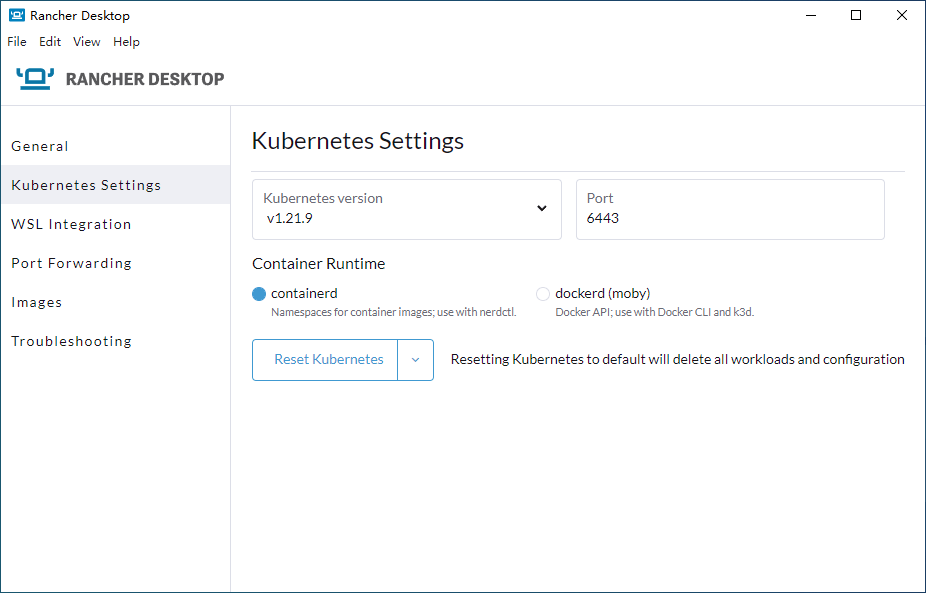The image size is (926, 593).
Task: Maximize the Rancher Desktop window
Action: point(856,15)
